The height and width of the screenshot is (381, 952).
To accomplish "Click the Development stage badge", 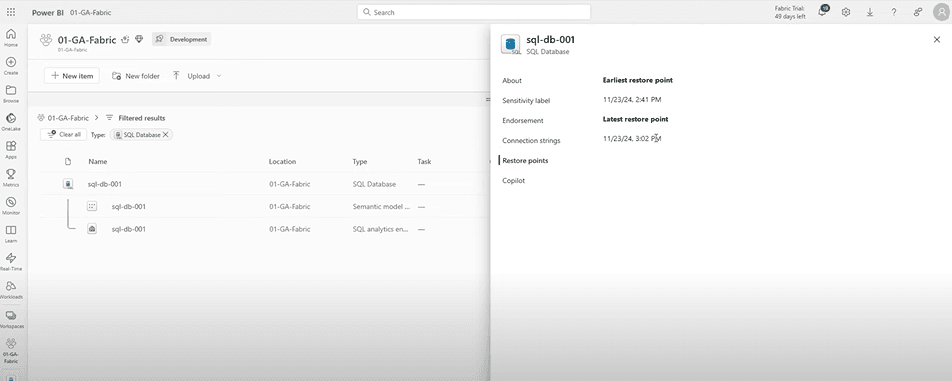I will pyautogui.click(x=182, y=39).
